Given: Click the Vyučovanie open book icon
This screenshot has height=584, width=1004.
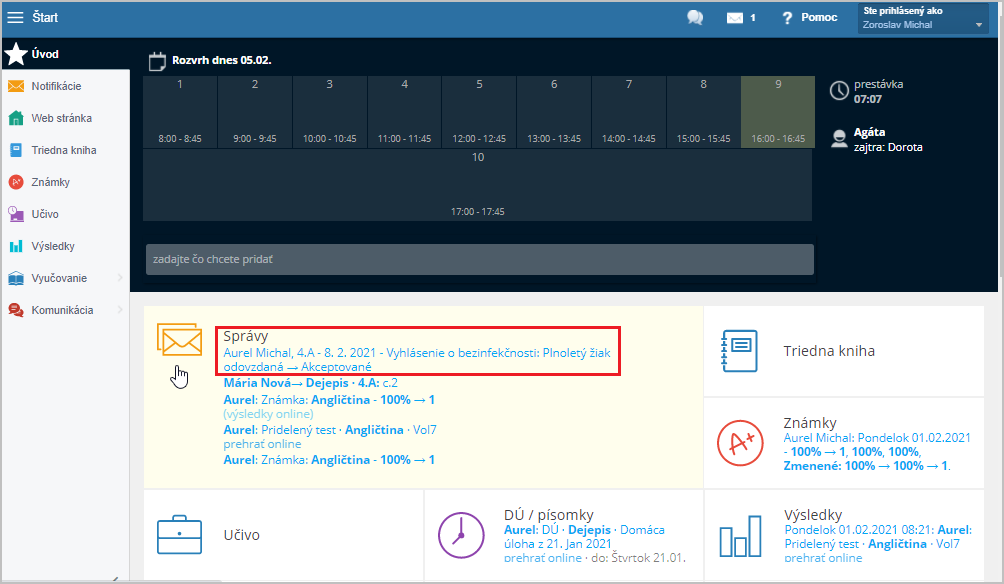Looking at the screenshot, I should click(x=16, y=278).
